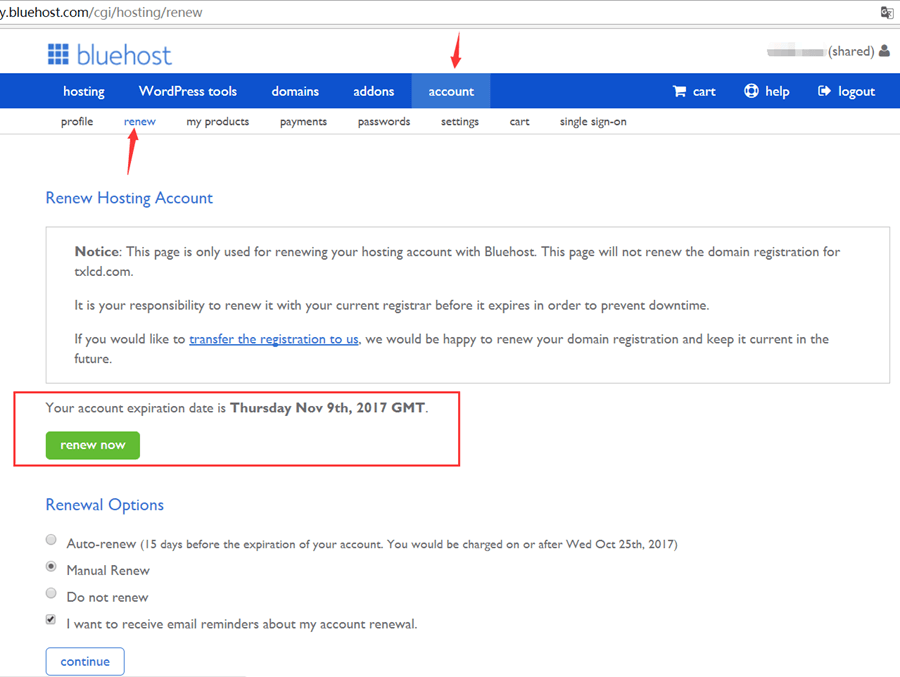900x677 pixels.
Task: Follow the transfer the registration to us link
Action: (x=274, y=339)
